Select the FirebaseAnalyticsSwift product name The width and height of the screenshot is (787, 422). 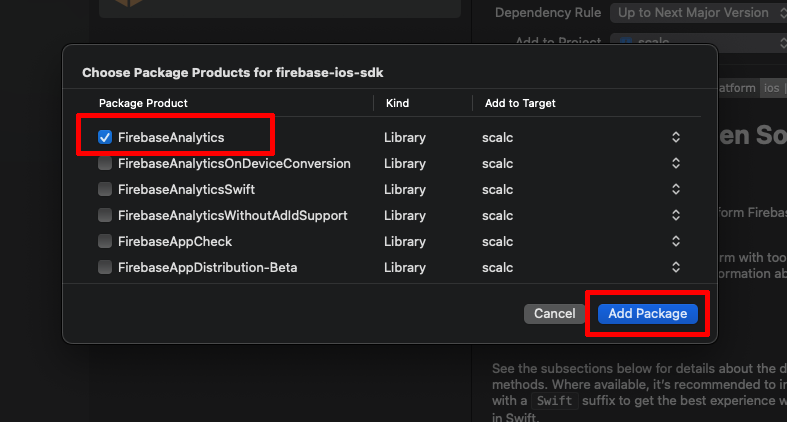(x=186, y=189)
